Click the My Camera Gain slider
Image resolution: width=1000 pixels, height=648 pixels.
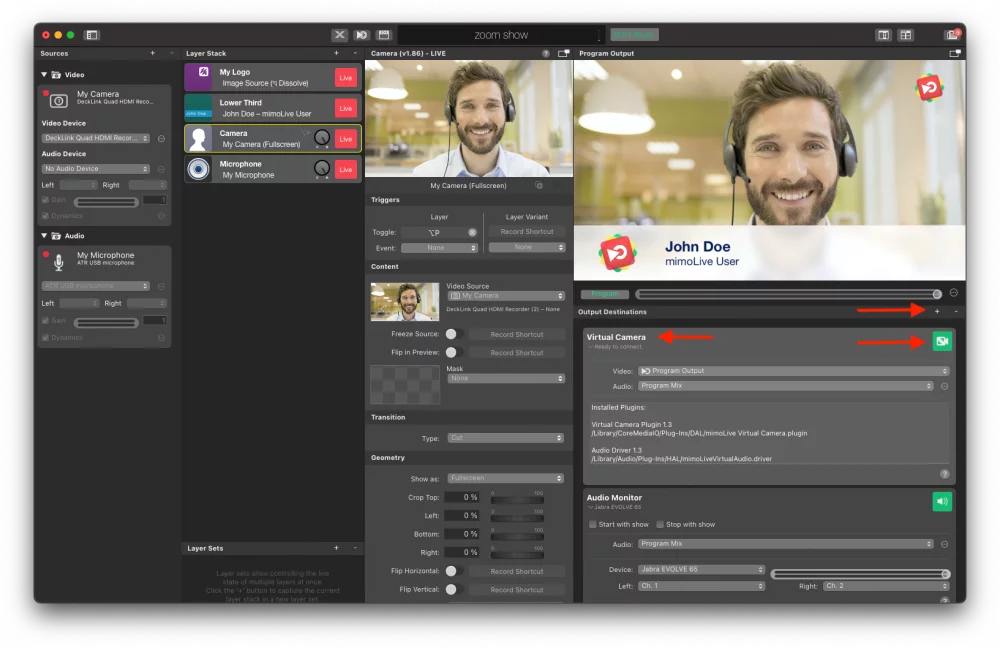click(107, 202)
